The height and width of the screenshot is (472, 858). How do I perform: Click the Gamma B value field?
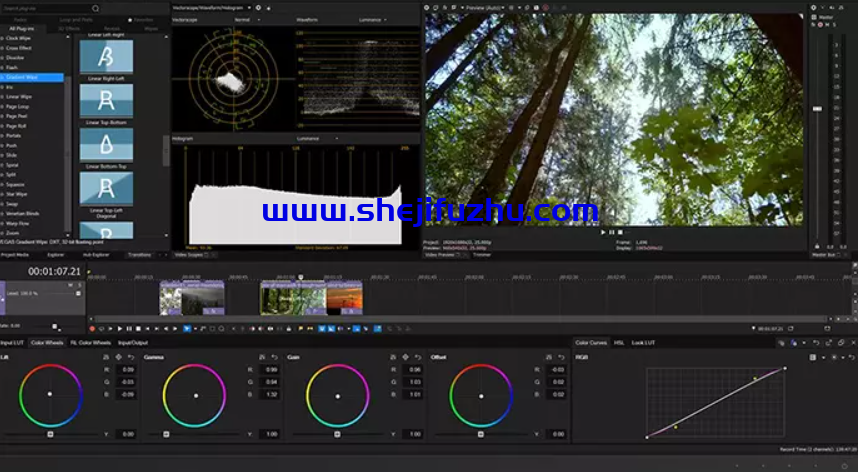(270, 394)
